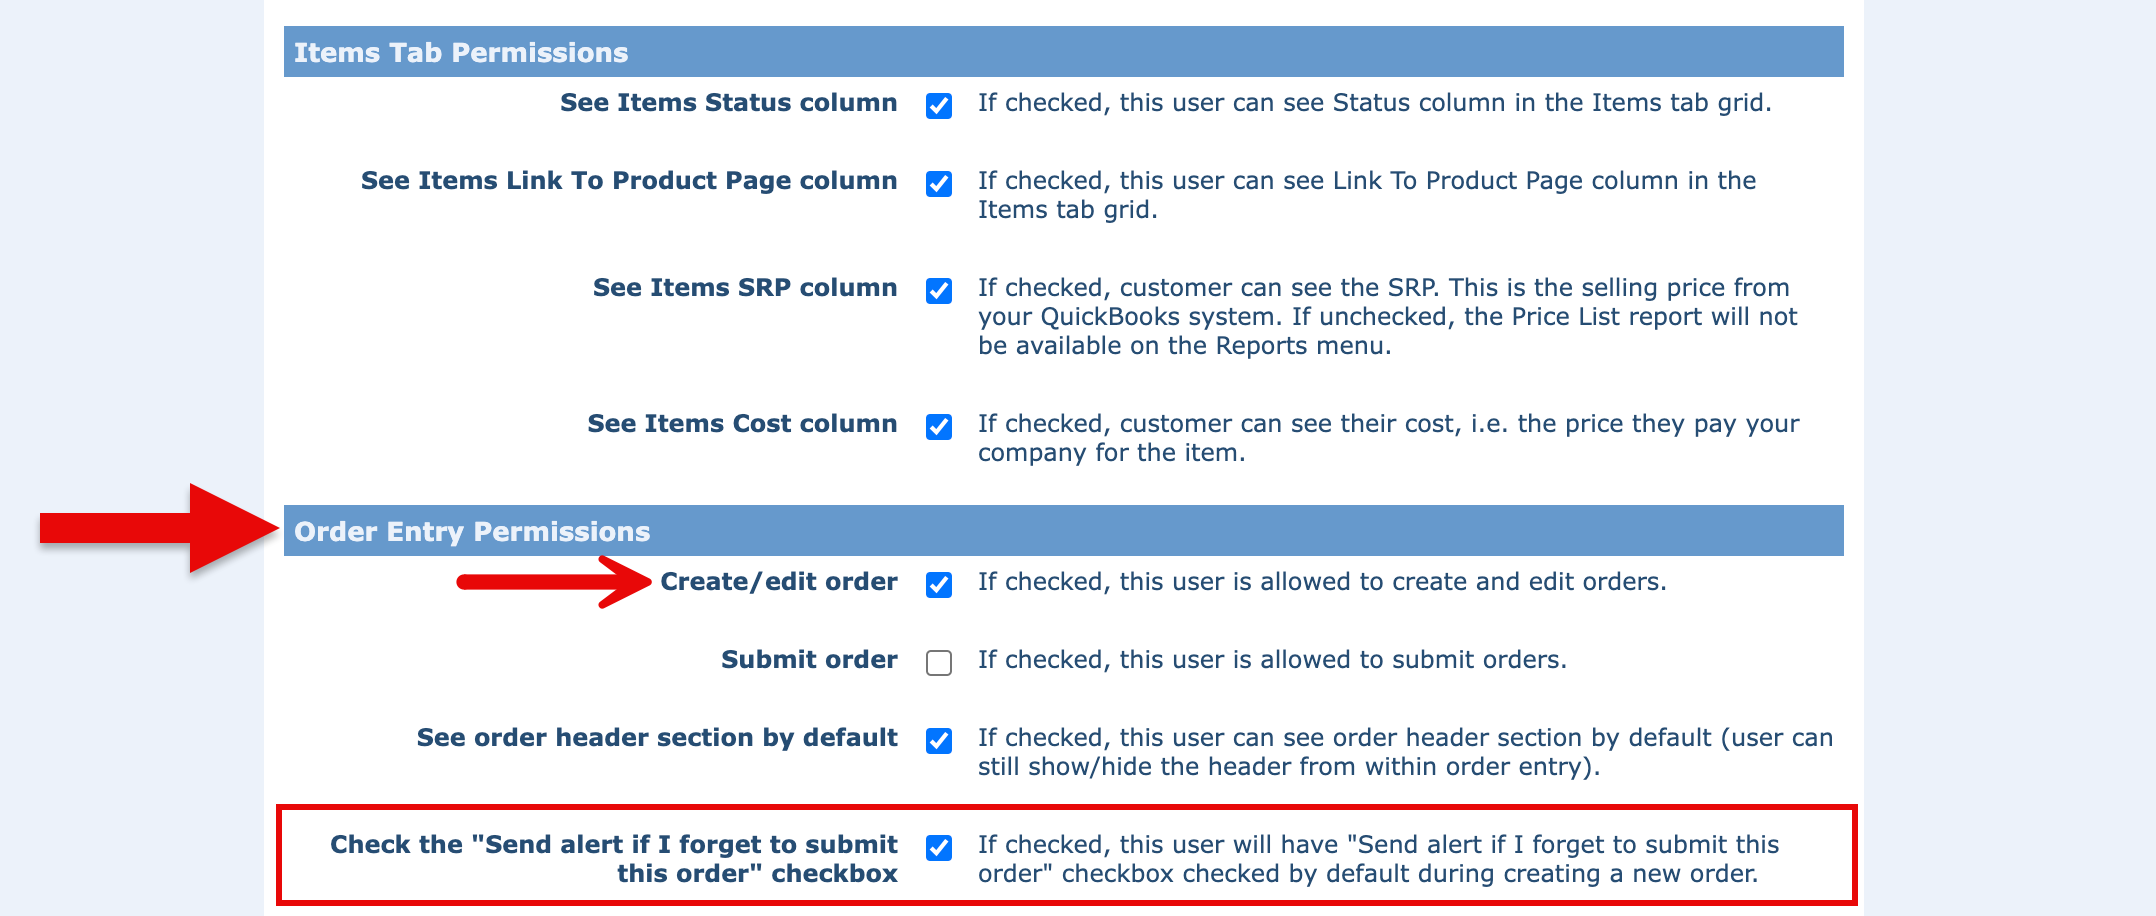This screenshot has height=916, width=2156.
Task: Click the Order Entry Permissions section header
Action: point(472,531)
